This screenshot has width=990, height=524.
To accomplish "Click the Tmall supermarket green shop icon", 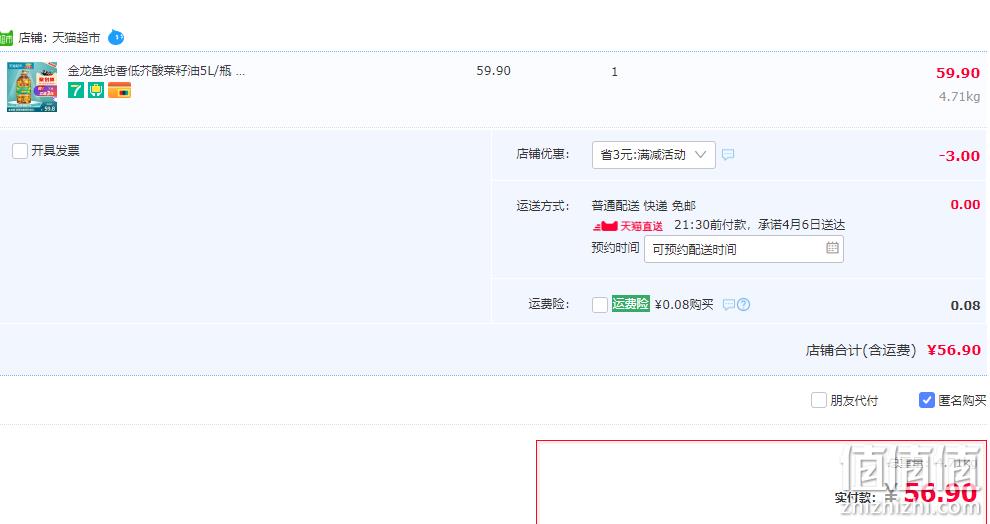I will click(6, 38).
